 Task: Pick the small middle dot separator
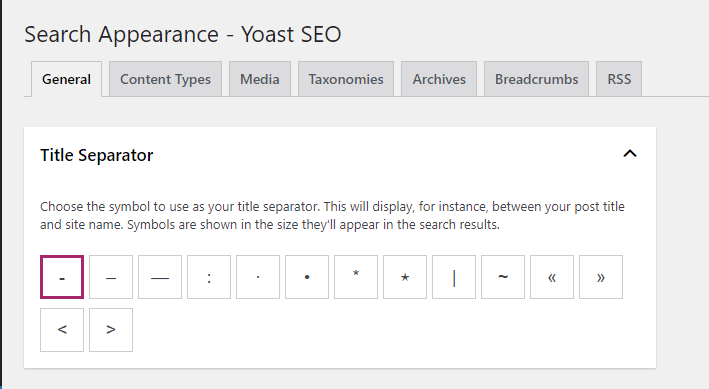coord(258,277)
